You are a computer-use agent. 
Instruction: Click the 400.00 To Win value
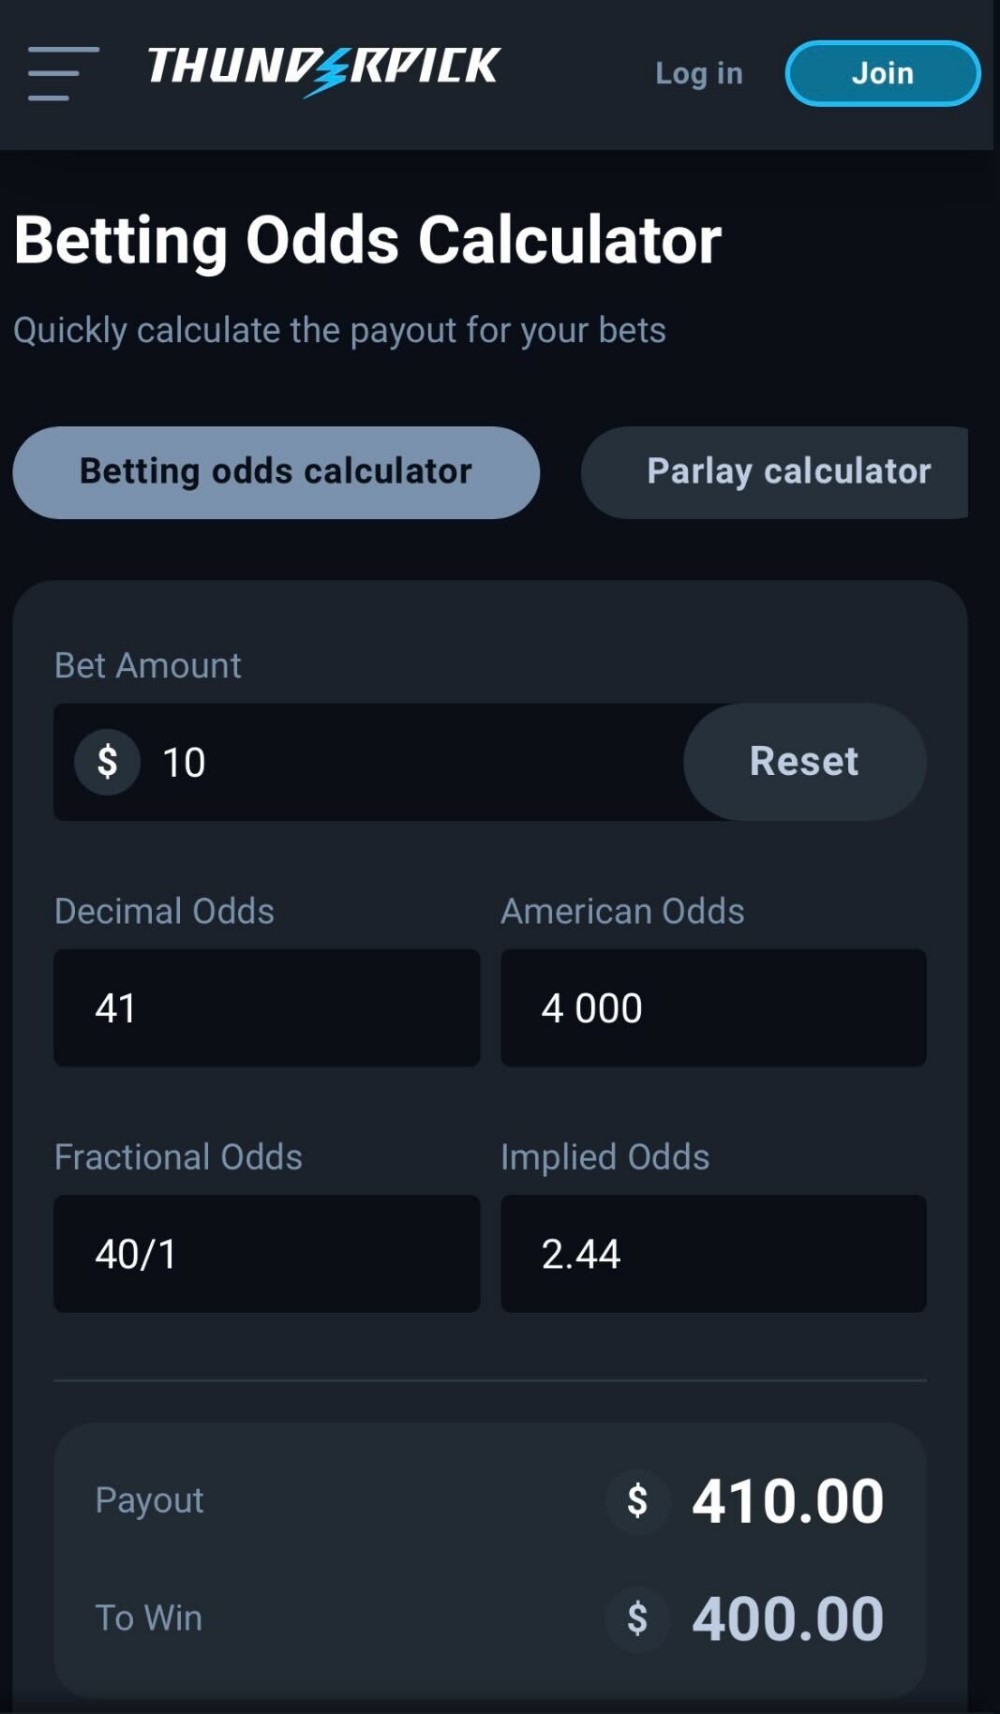tap(788, 1618)
